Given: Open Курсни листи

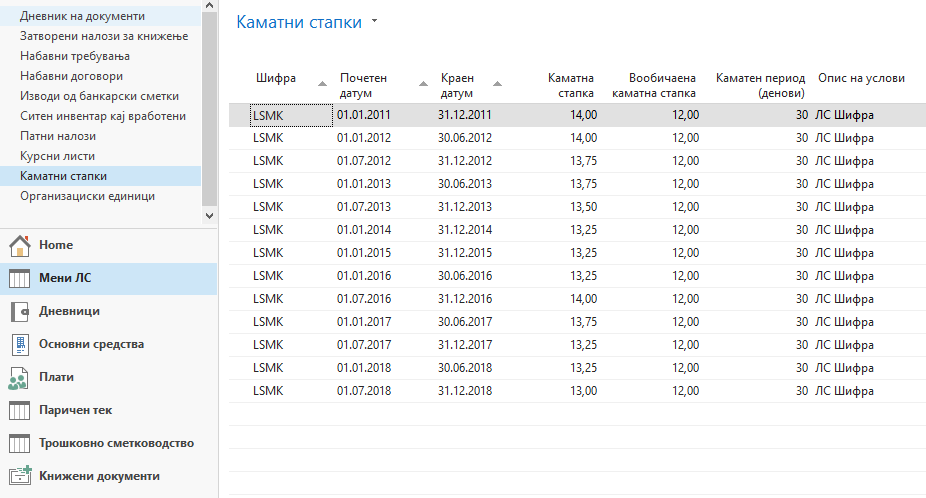Looking at the screenshot, I should [57, 157].
